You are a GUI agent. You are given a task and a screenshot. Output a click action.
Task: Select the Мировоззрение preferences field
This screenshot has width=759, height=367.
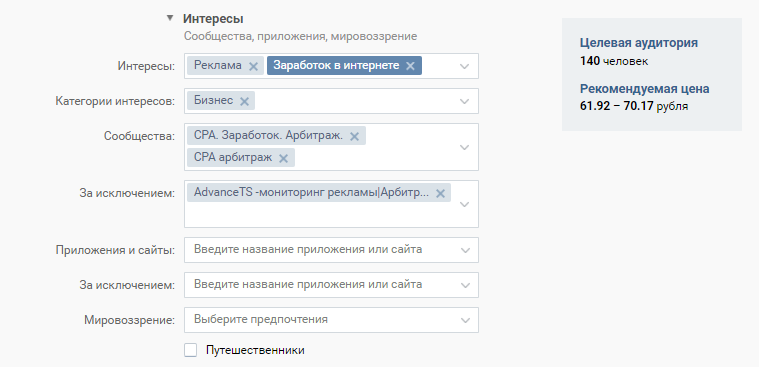(331, 320)
